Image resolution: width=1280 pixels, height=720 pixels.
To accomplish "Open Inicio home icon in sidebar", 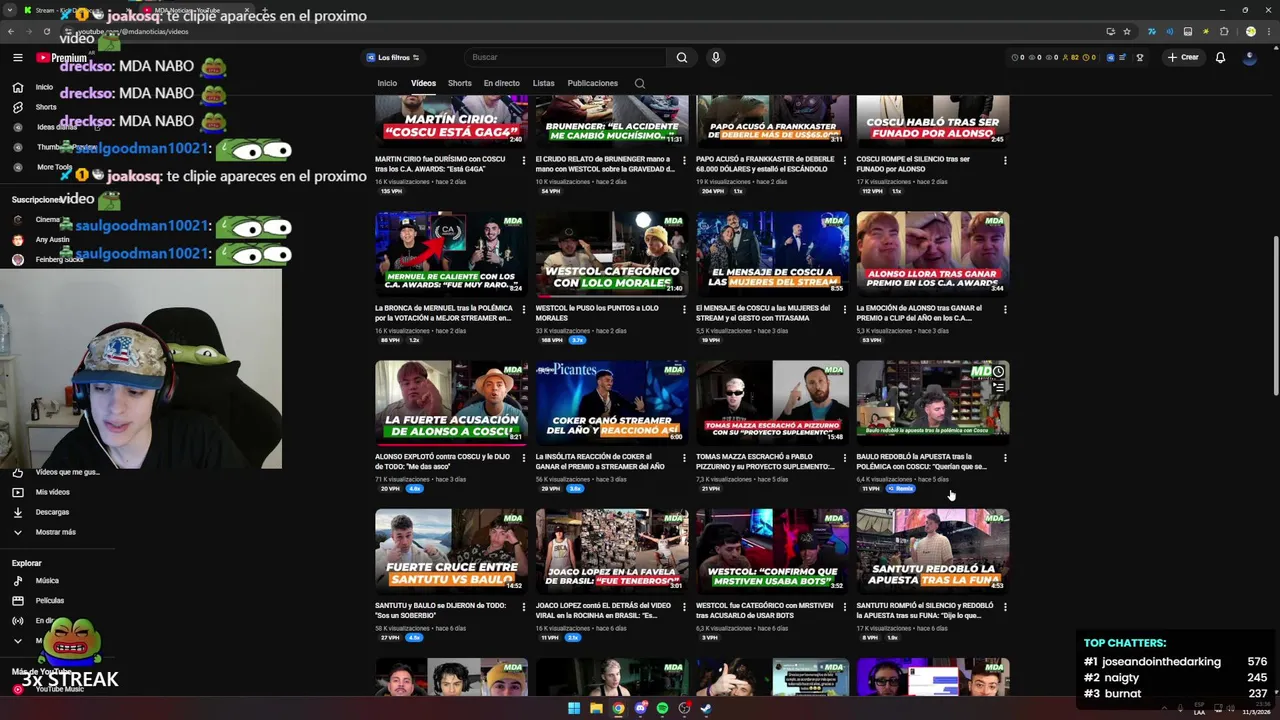I will pos(17,87).
